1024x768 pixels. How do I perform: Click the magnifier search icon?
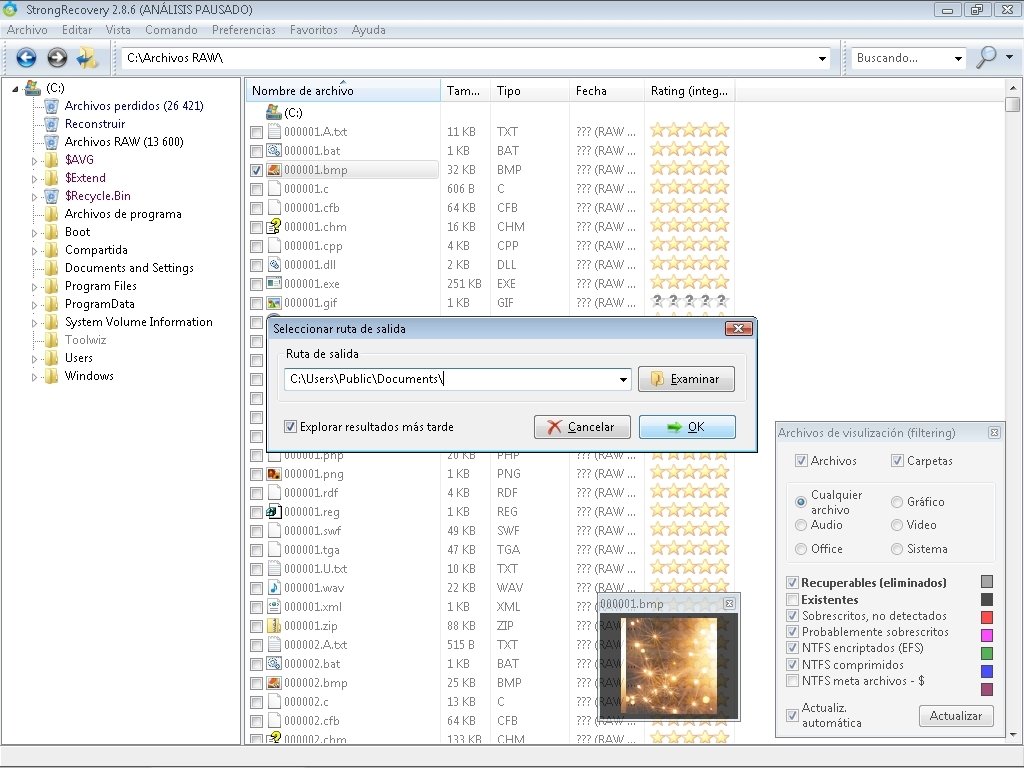[x=986, y=57]
